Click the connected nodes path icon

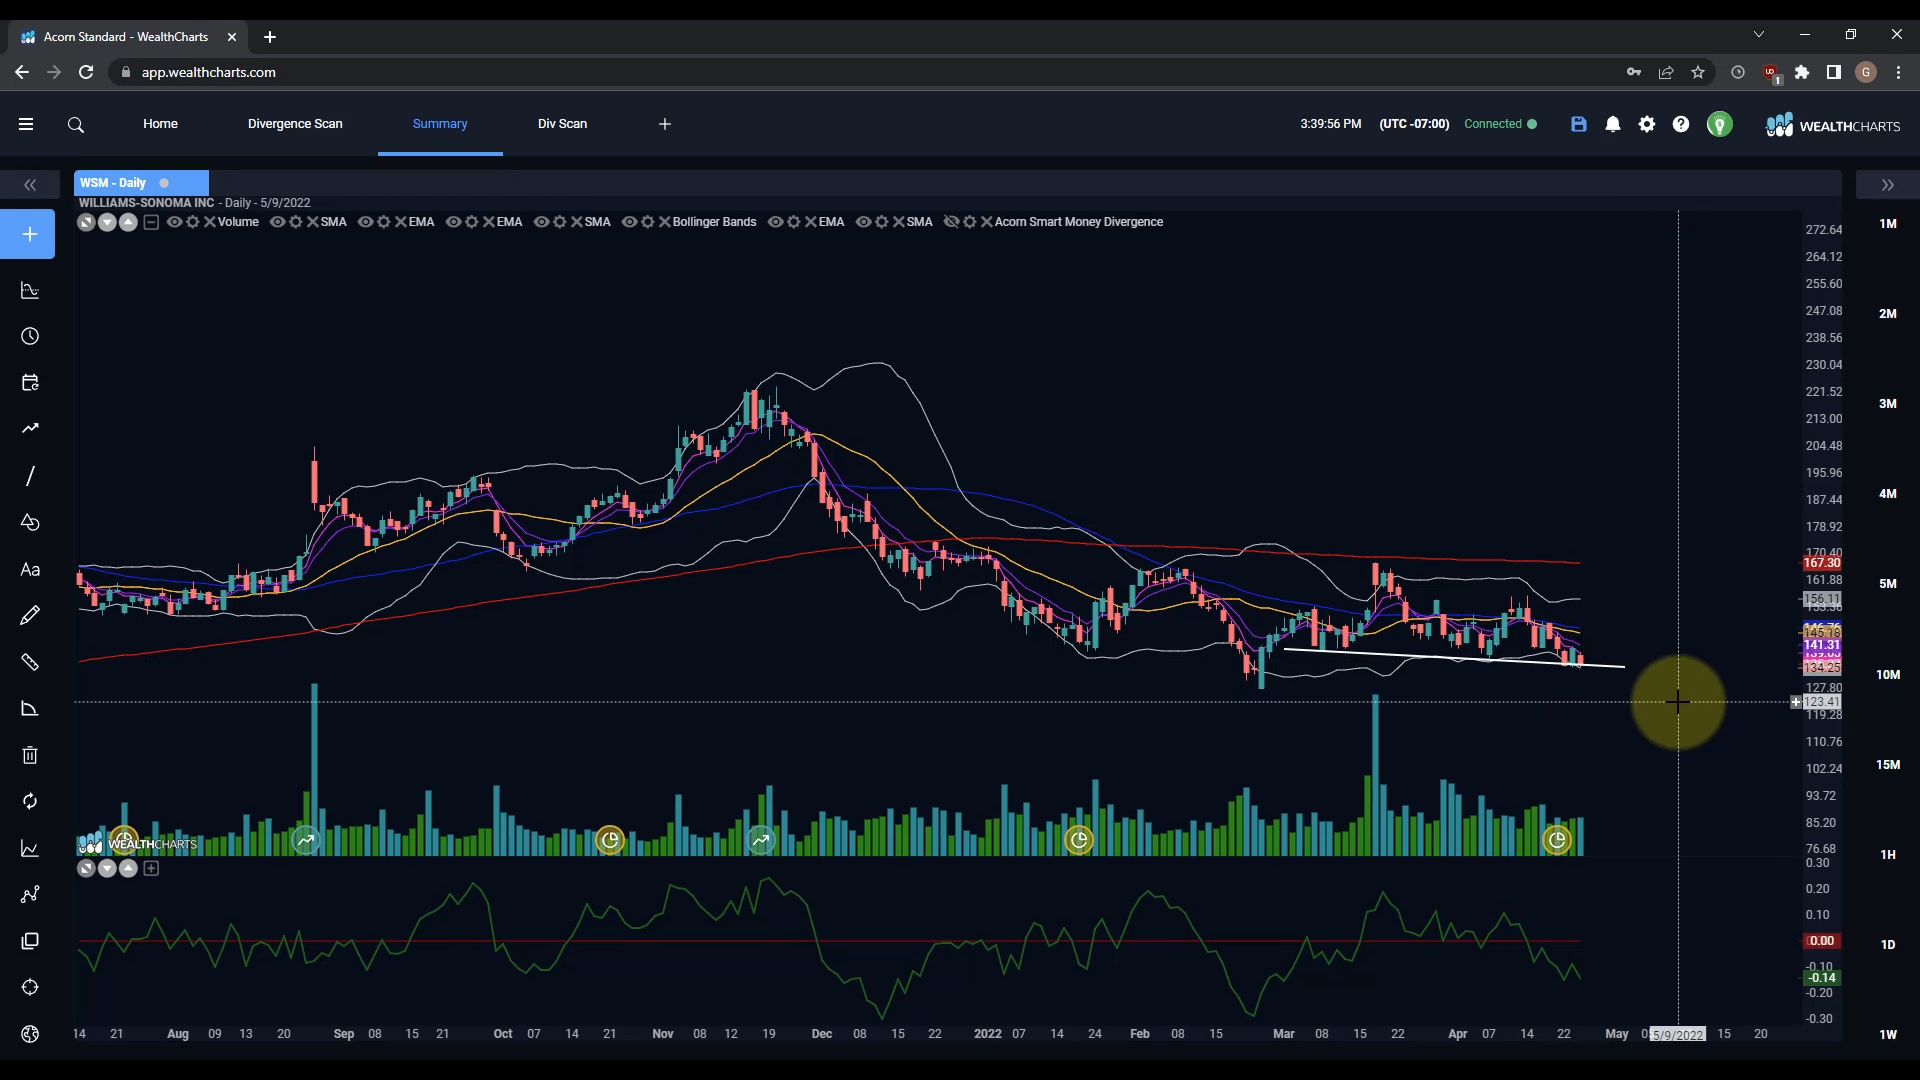(x=30, y=894)
